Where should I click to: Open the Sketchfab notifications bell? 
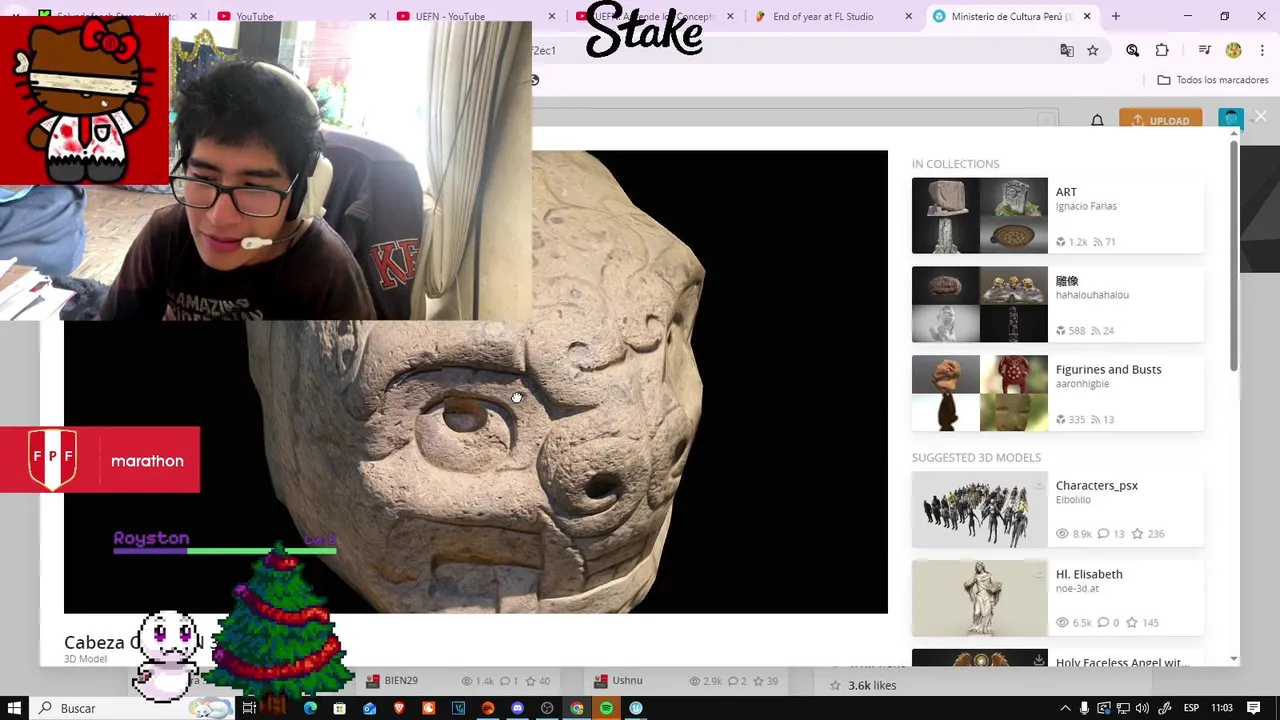pyautogui.click(x=1097, y=120)
